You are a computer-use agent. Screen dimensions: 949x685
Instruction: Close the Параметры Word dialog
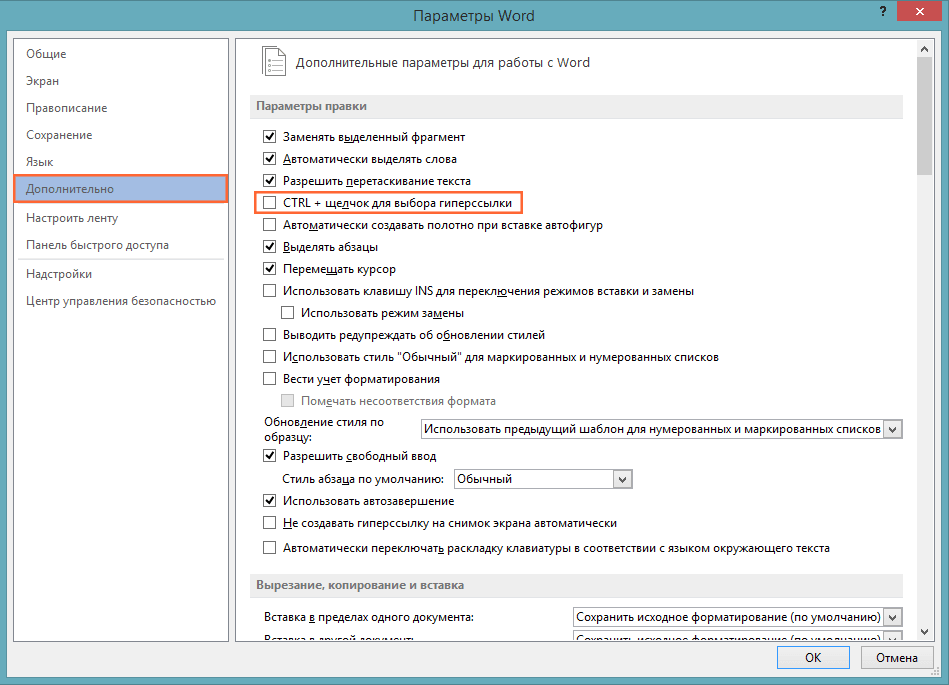[919, 11]
